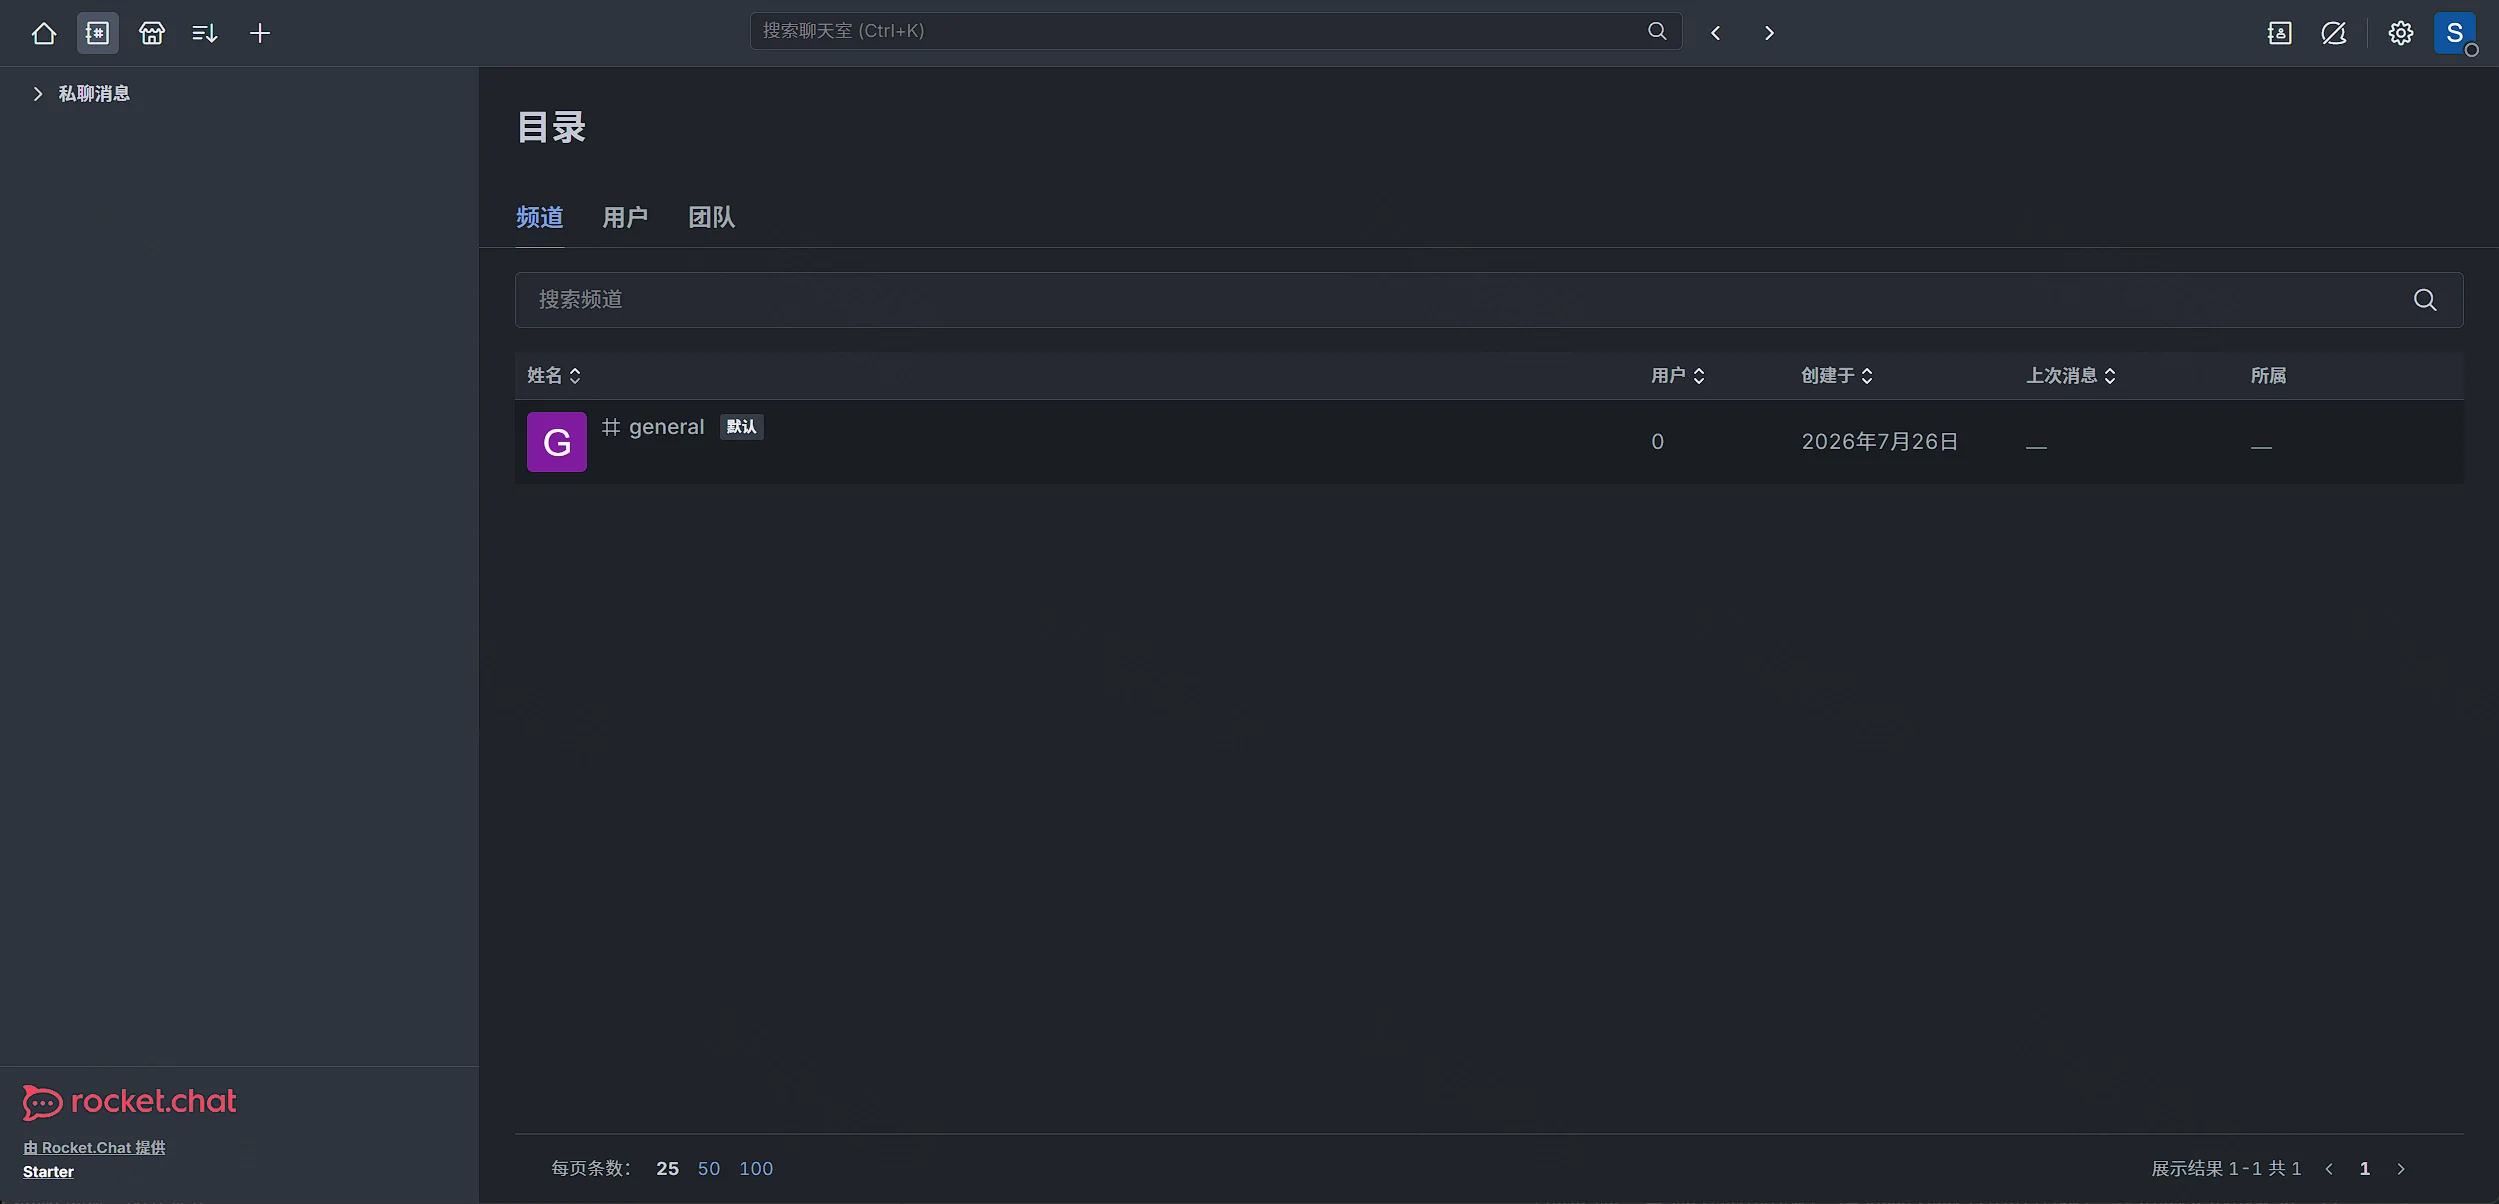Open the general channel row
Screen dimensions: 2499x1204
[x=1488, y=442]
